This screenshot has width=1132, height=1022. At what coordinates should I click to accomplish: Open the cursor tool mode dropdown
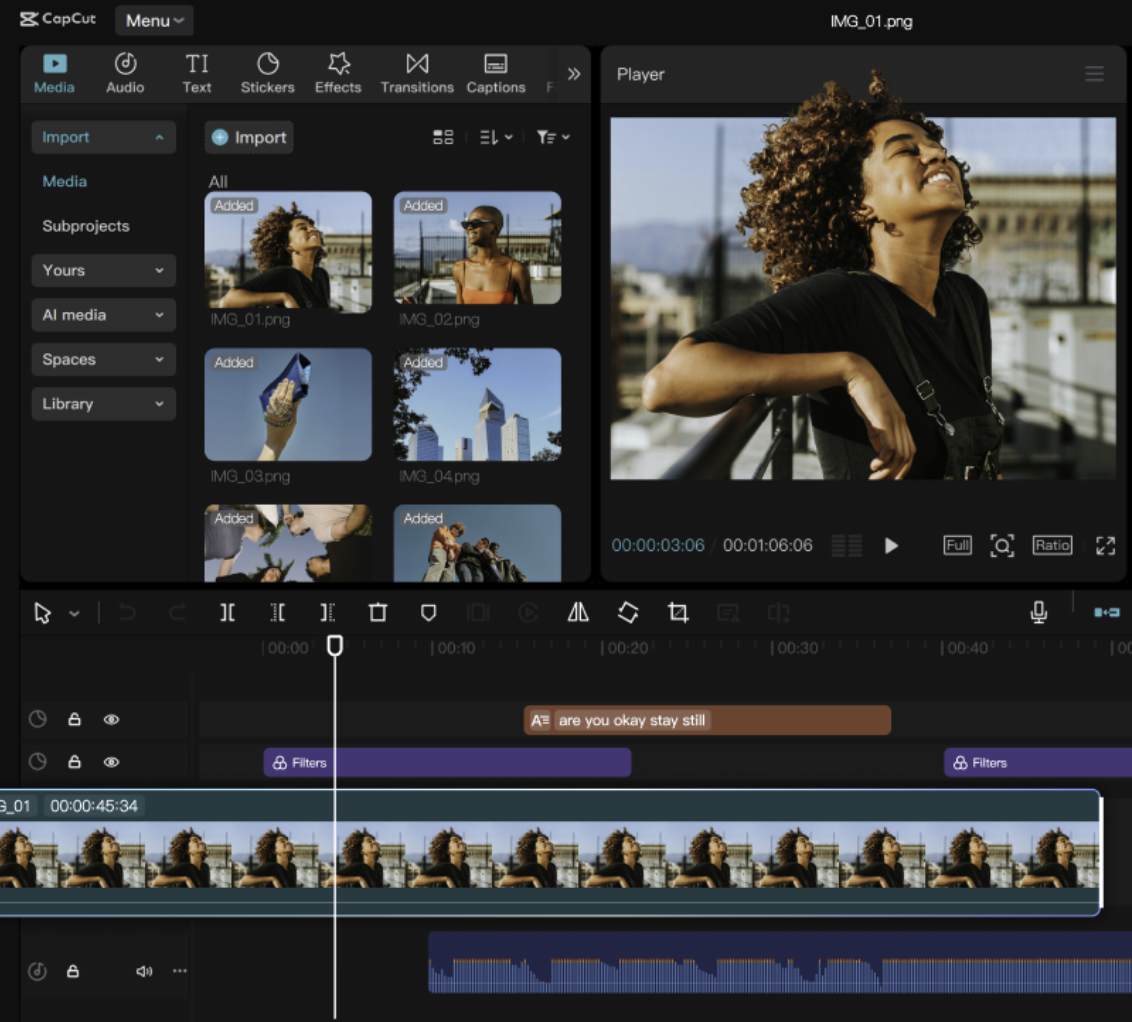click(x=74, y=614)
